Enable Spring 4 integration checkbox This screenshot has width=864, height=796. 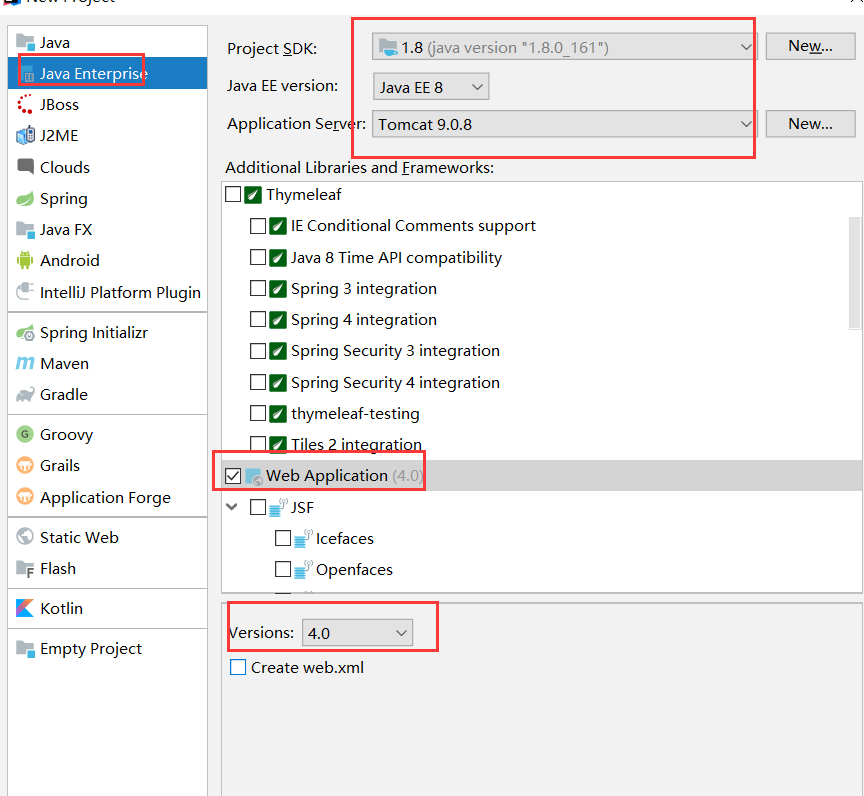point(258,320)
